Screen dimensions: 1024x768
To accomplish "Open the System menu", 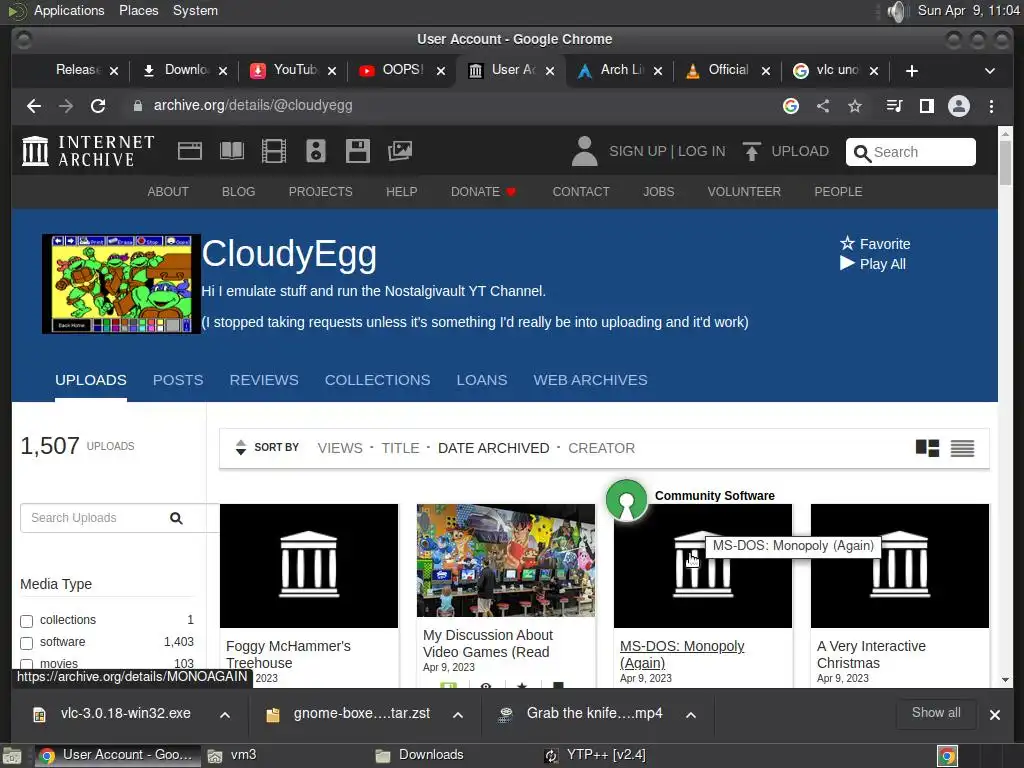I will point(195,10).
